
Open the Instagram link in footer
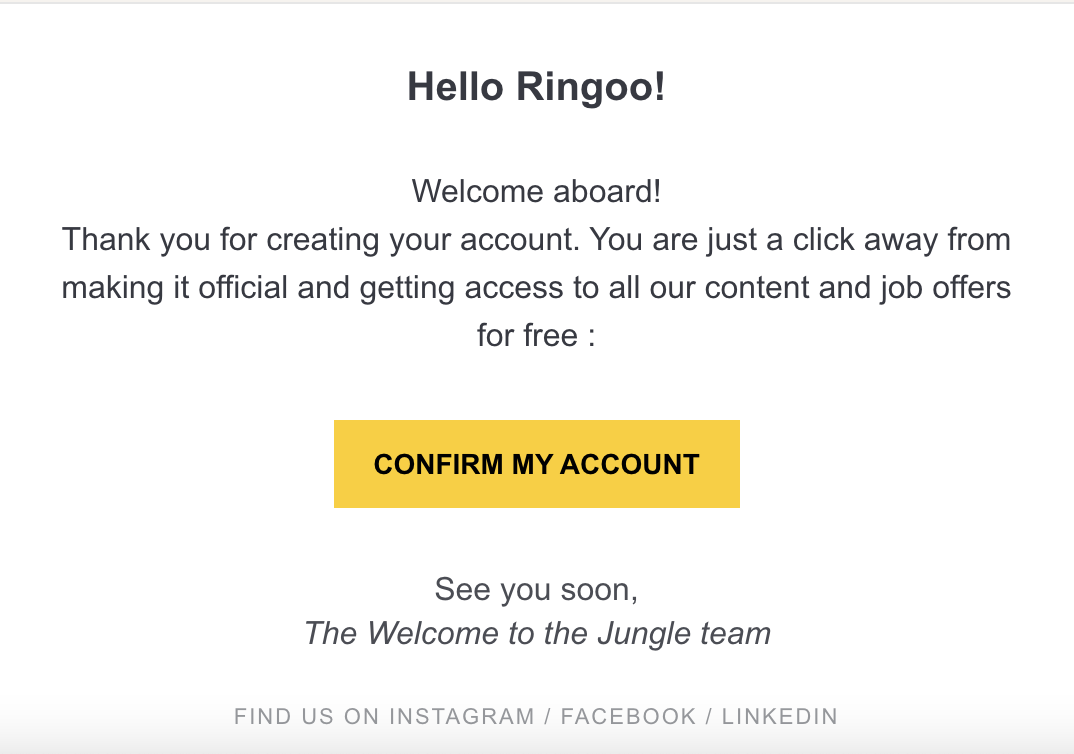[462, 716]
